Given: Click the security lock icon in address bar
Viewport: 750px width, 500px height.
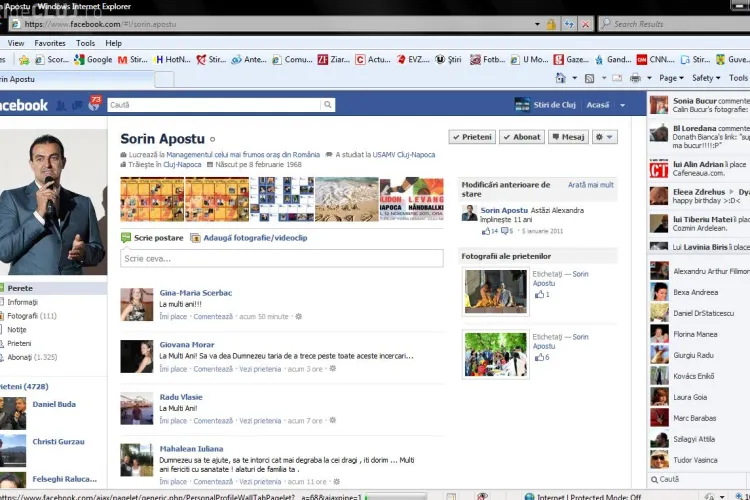Looking at the screenshot, I should pos(551,24).
